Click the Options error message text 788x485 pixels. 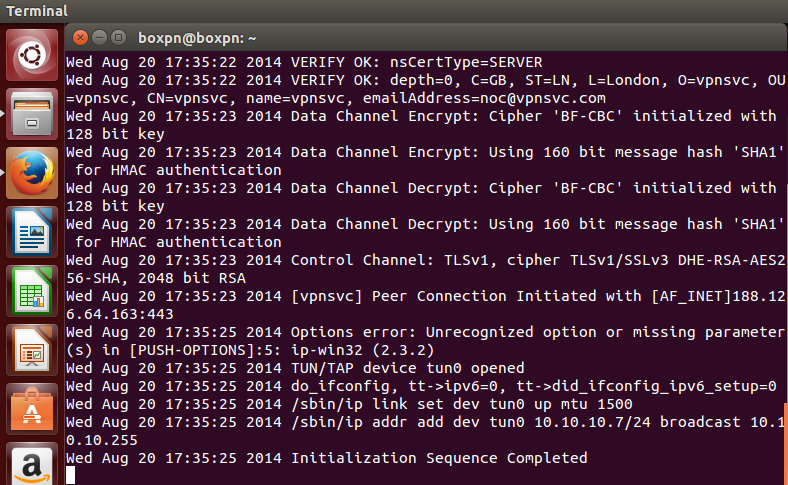click(426, 341)
